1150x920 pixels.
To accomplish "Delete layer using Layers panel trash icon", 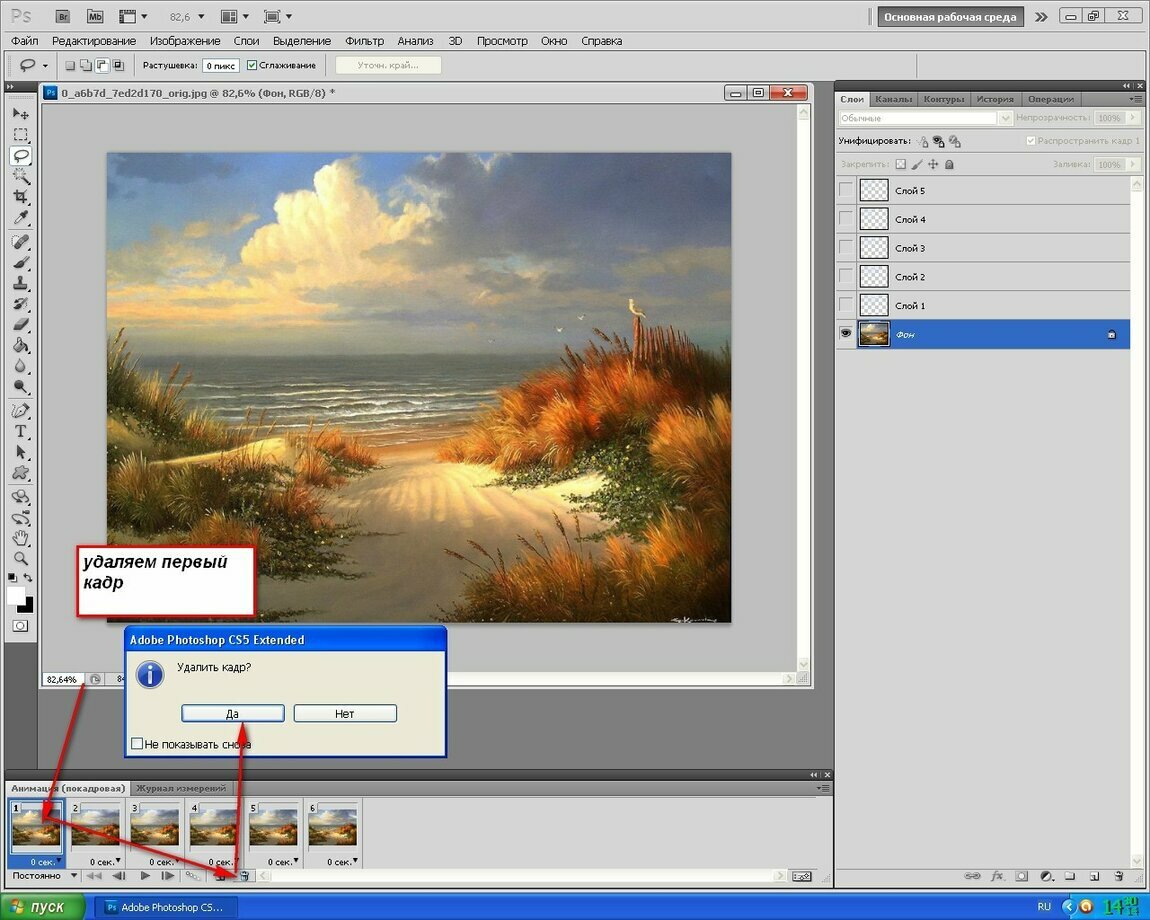I will (1118, 875).
